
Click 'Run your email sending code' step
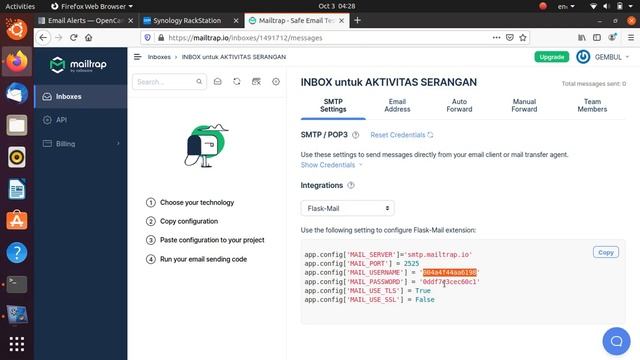(203, 259)
